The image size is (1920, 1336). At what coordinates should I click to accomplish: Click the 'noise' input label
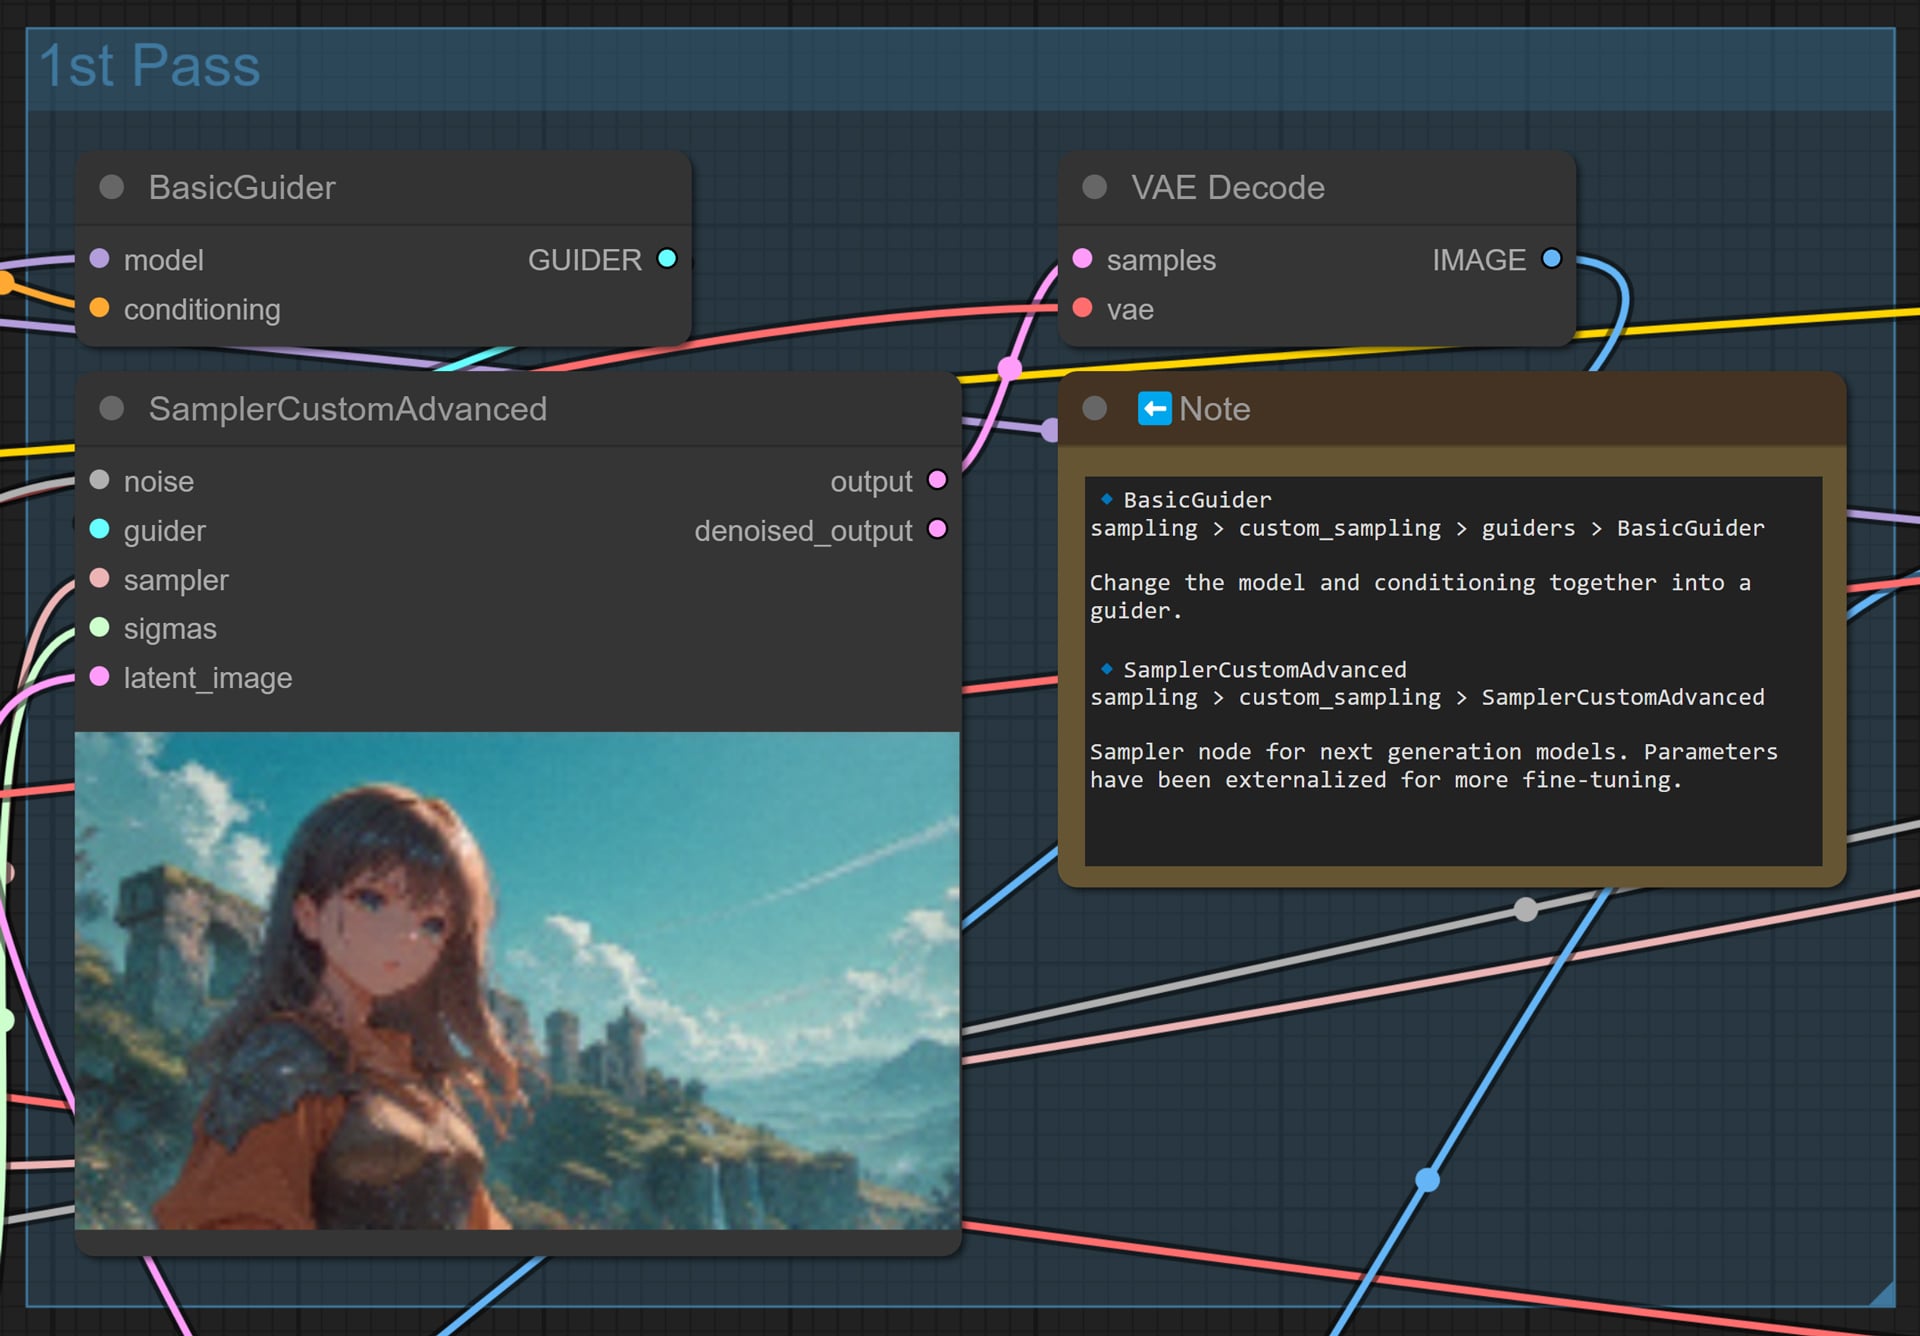point(159,482)
